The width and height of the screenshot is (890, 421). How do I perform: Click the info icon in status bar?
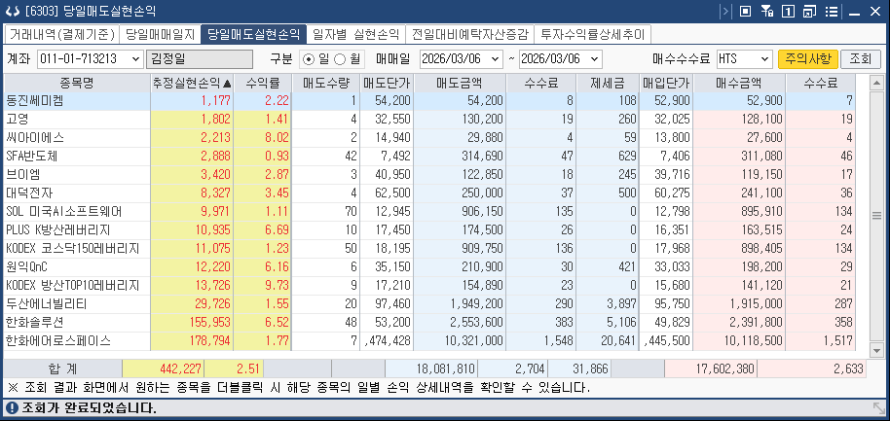12,407
